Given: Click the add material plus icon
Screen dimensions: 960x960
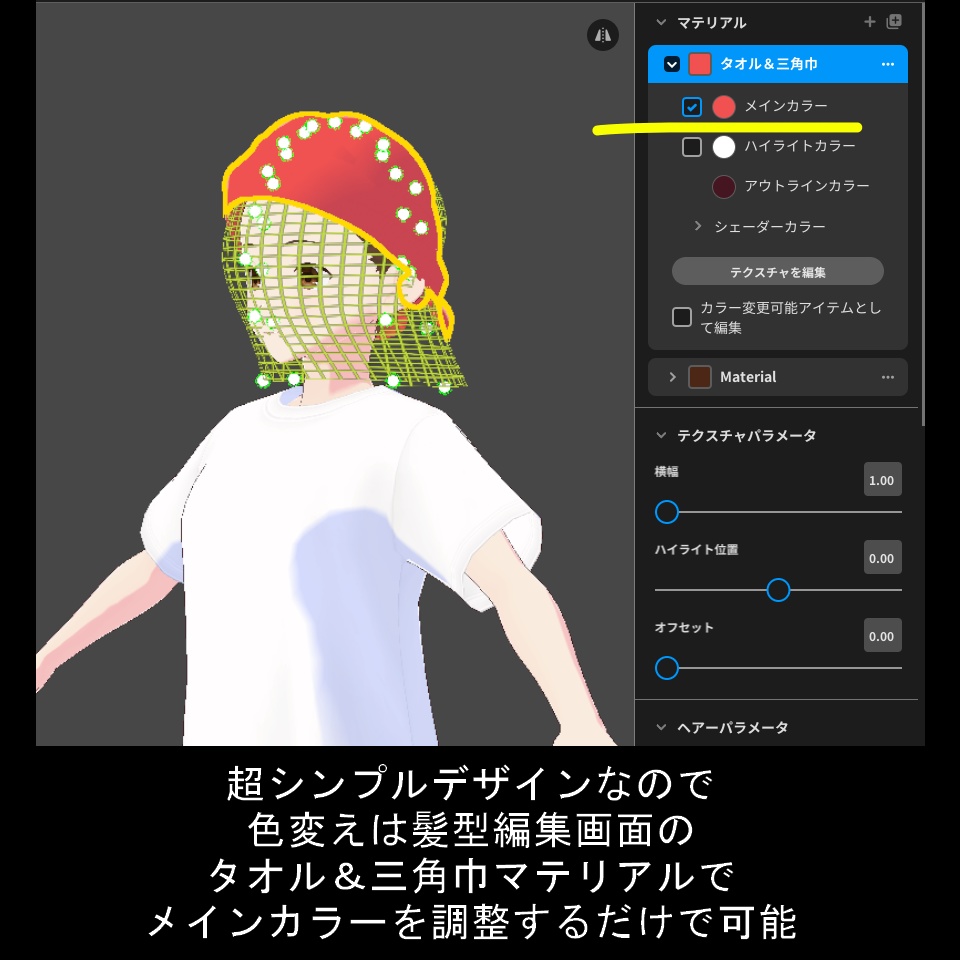Looking at the screenshot, I should [x=870, y=21].
